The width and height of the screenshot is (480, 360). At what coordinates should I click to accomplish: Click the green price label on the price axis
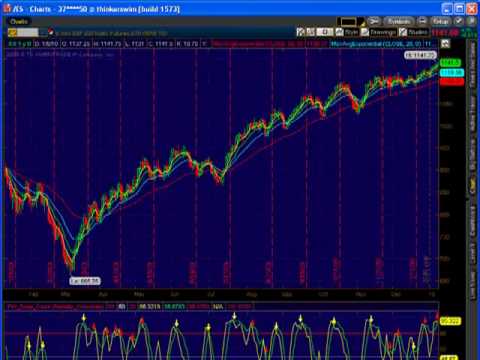450,63
